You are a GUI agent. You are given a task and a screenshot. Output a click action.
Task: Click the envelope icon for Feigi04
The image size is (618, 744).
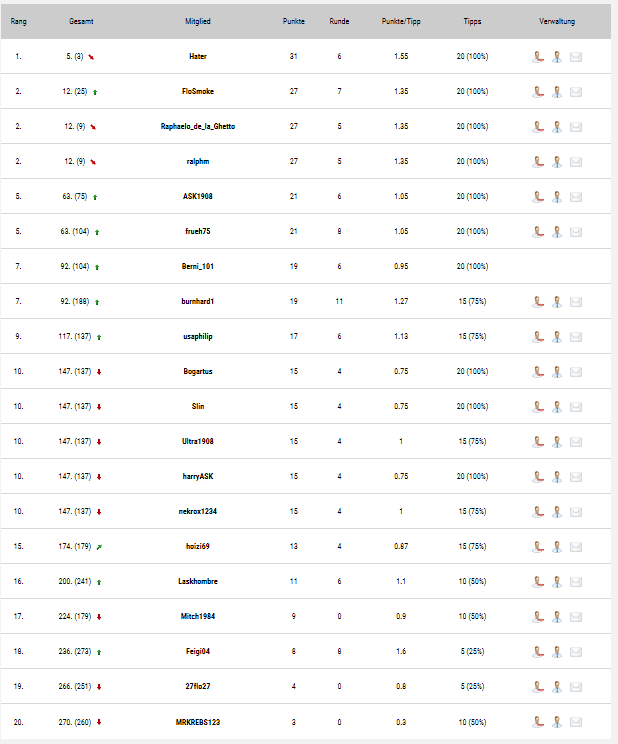(x=576, y=652)
